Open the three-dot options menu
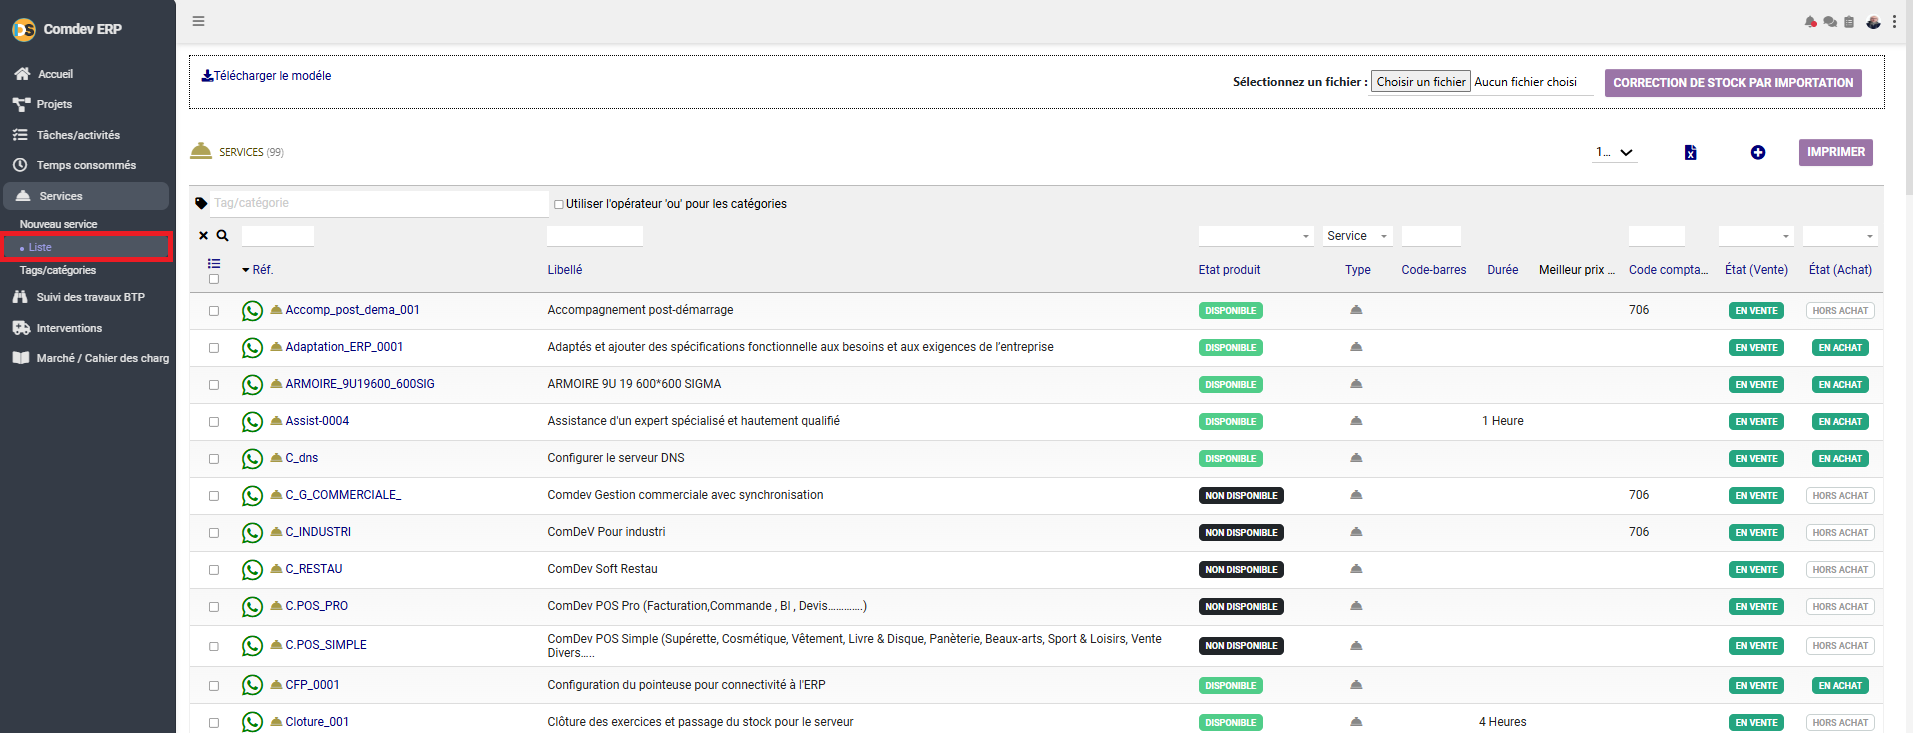The image size is (1913, 733). pos(1894,22)
